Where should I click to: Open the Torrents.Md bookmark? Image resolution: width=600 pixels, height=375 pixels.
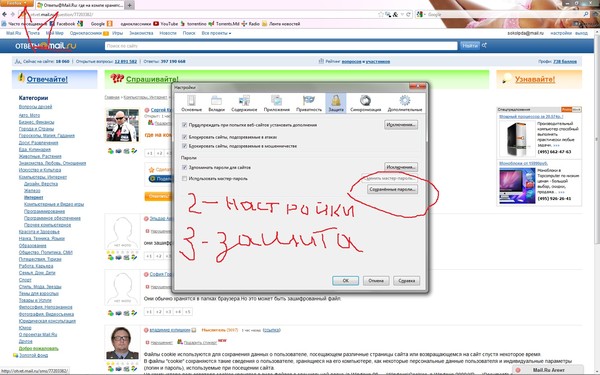(x=224, y=24)
